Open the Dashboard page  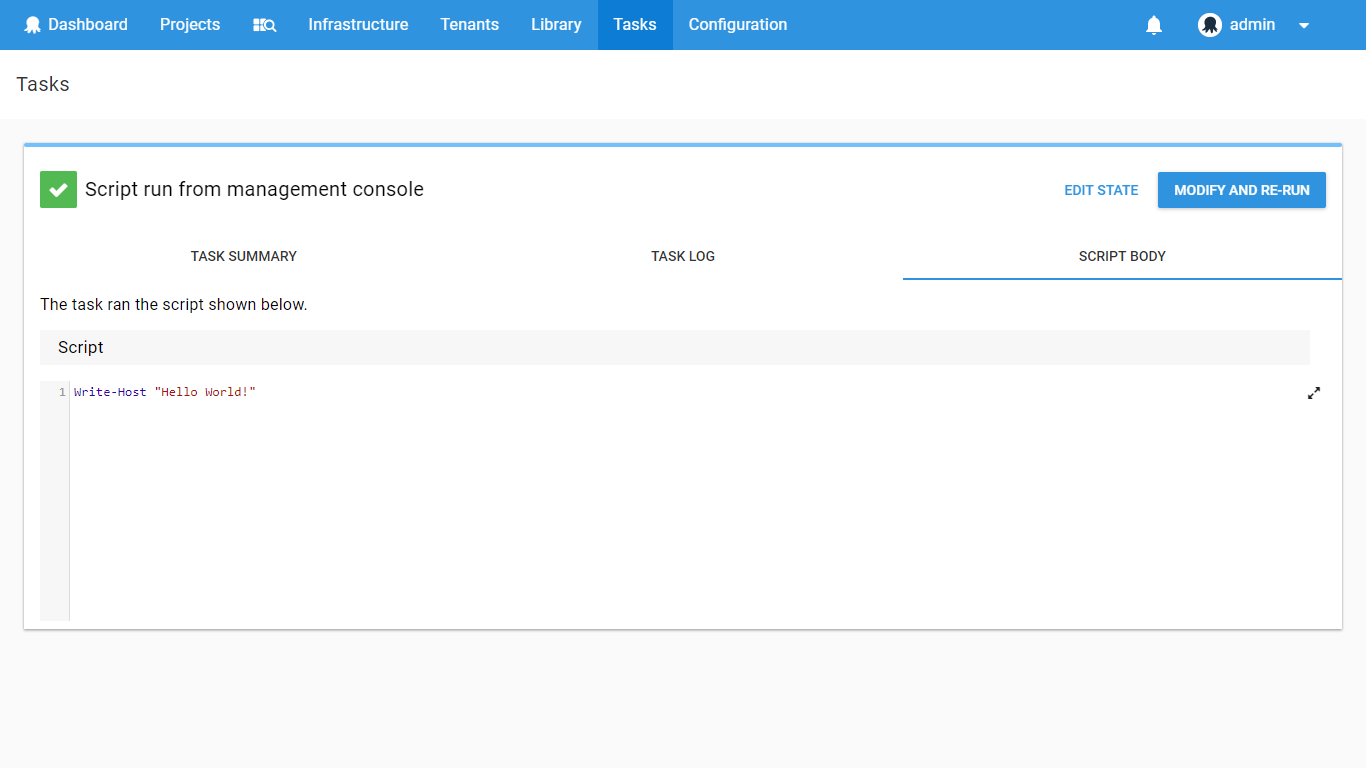coord(76,25)
